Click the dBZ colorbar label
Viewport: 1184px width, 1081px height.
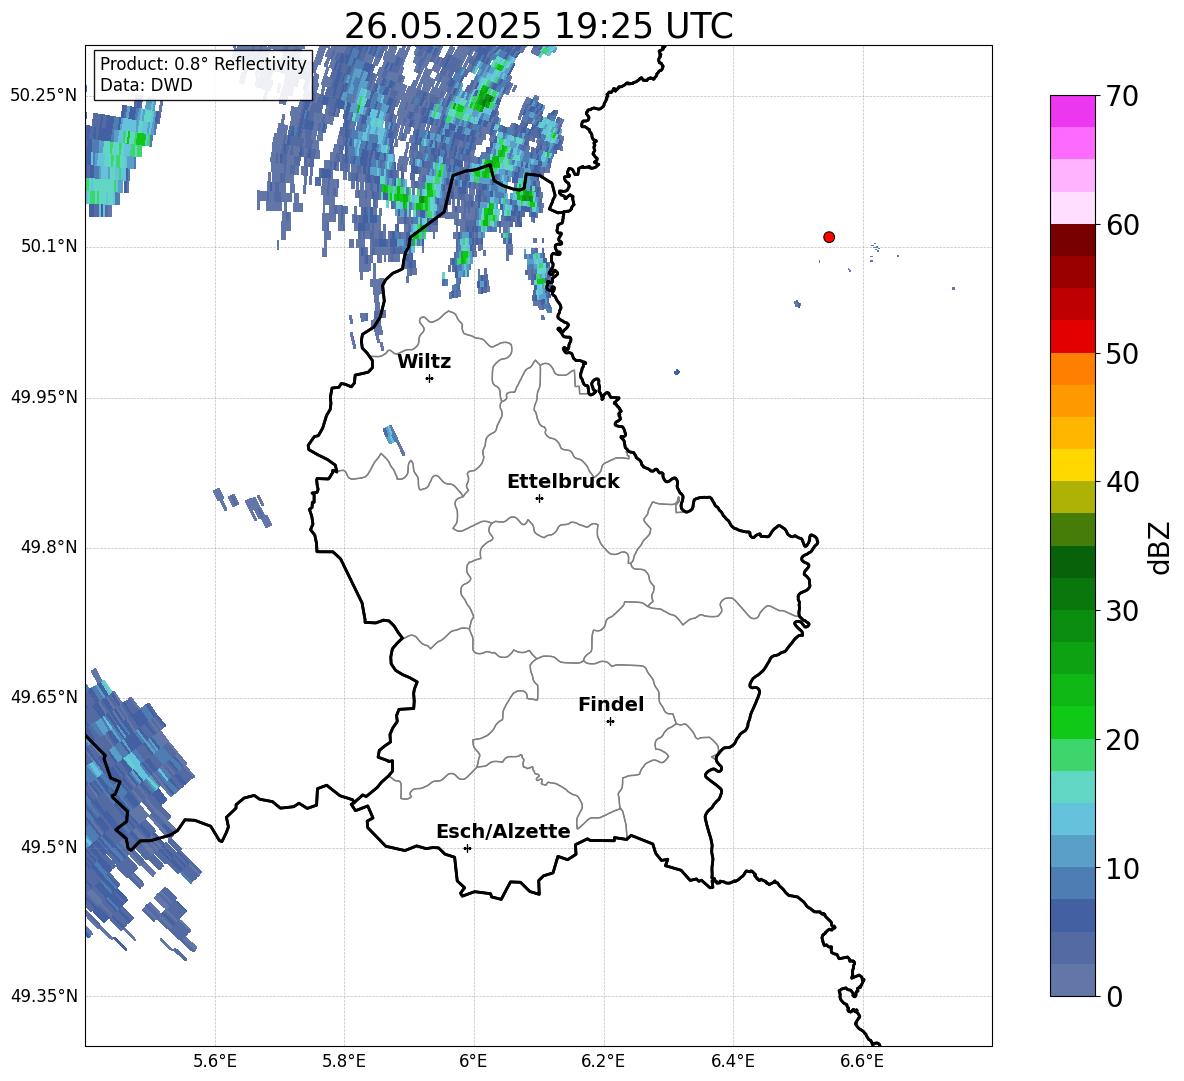[1161, 547]
